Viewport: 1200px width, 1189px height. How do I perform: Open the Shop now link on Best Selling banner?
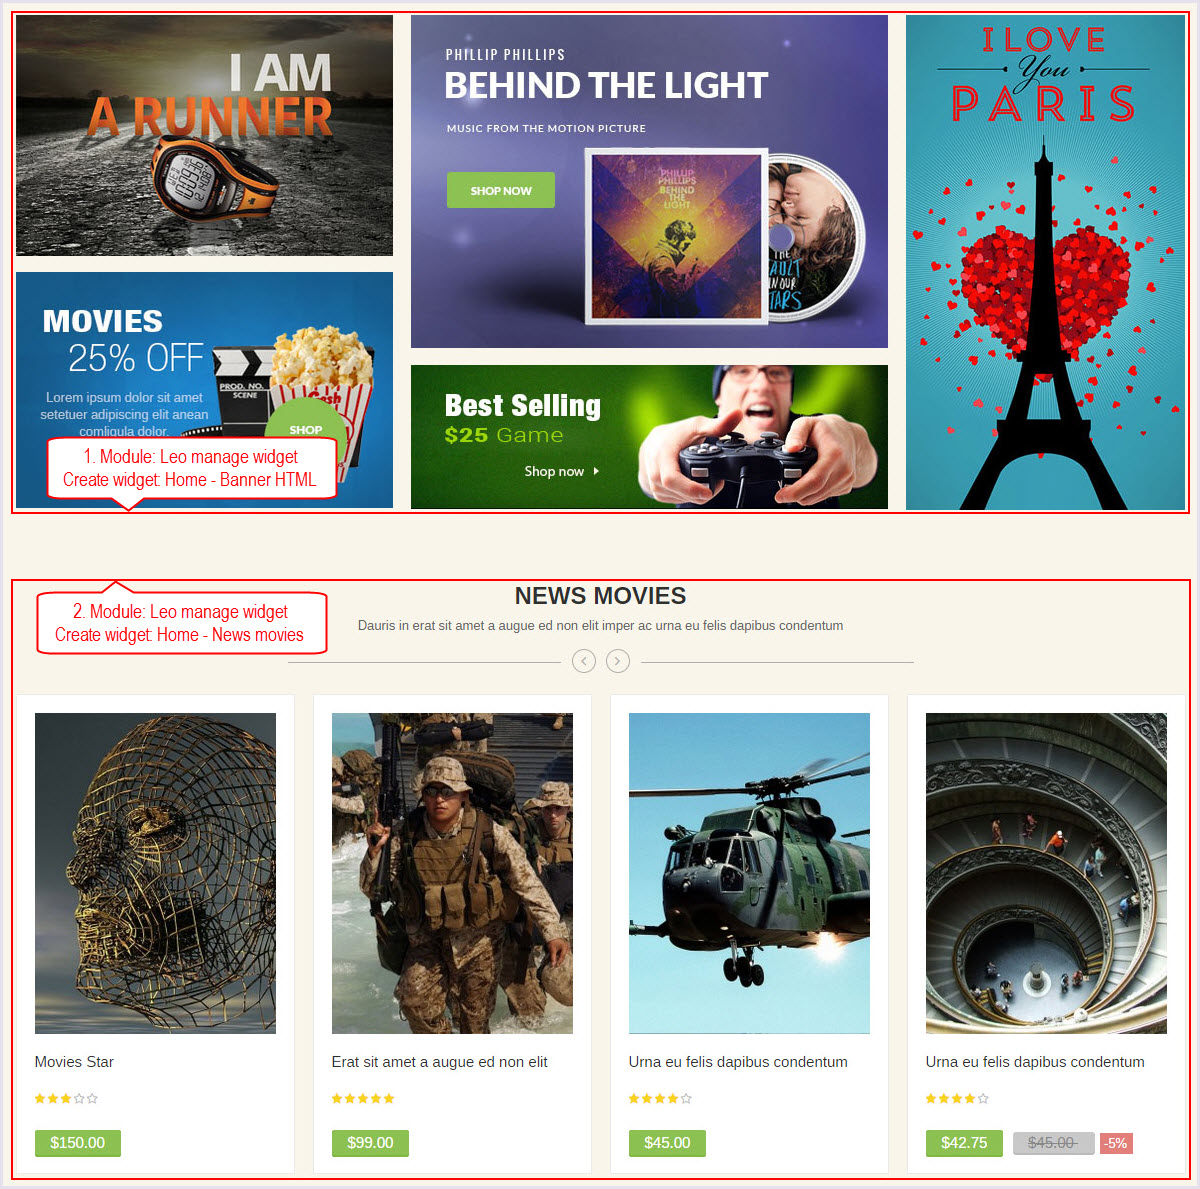[562, 471]
